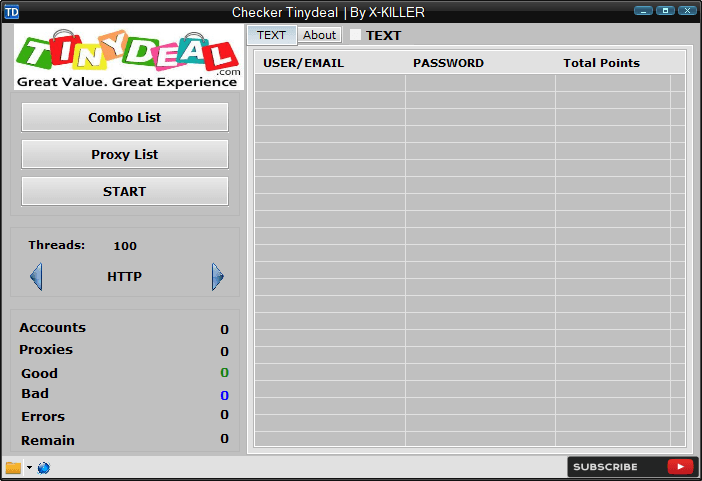Click the threads value 100
Screen dimensions: 702x481
click(125, 246)
